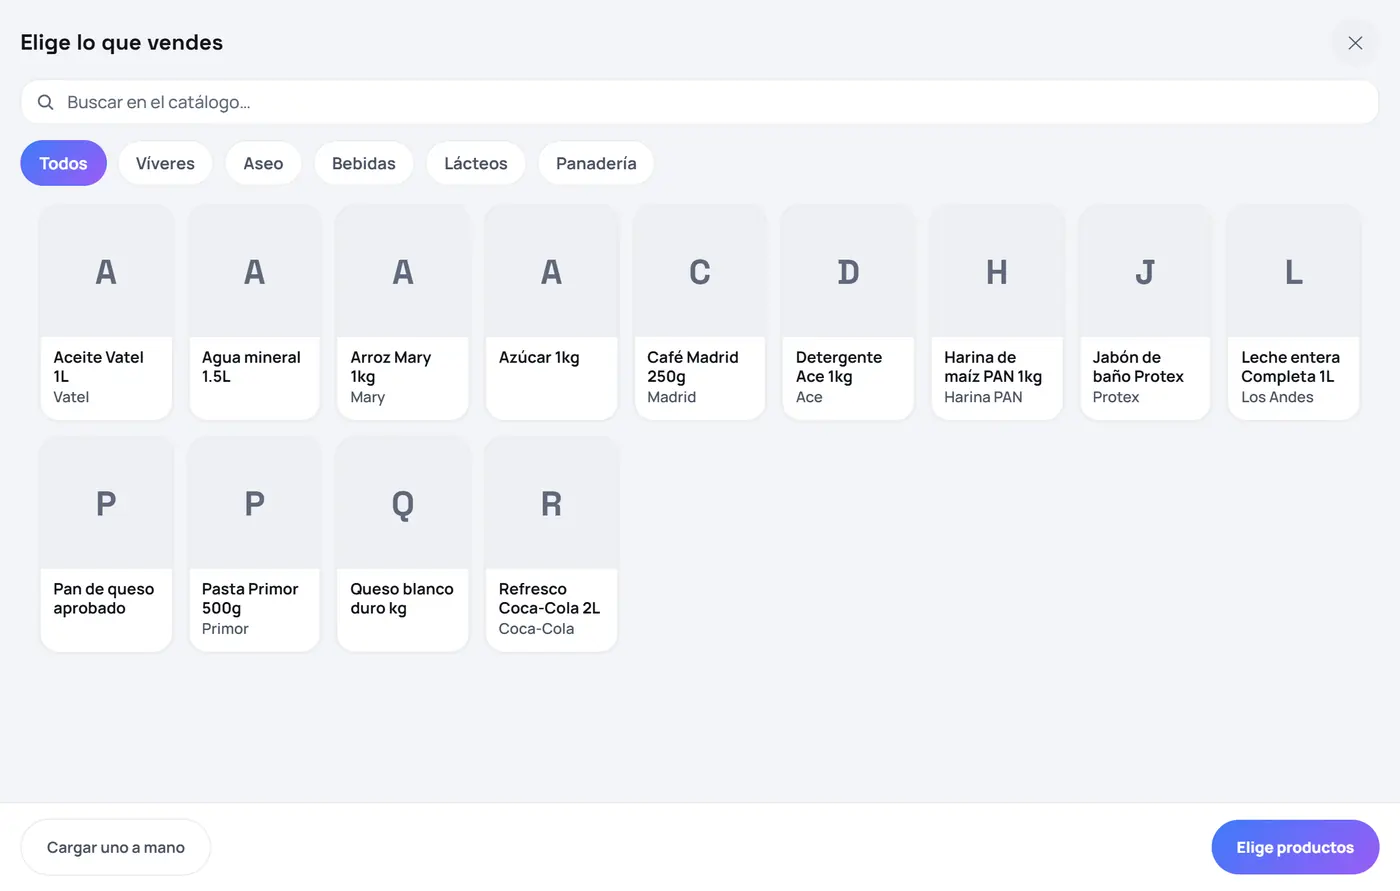
Task: Focus the catalog search field
Action: coord(700,102)
